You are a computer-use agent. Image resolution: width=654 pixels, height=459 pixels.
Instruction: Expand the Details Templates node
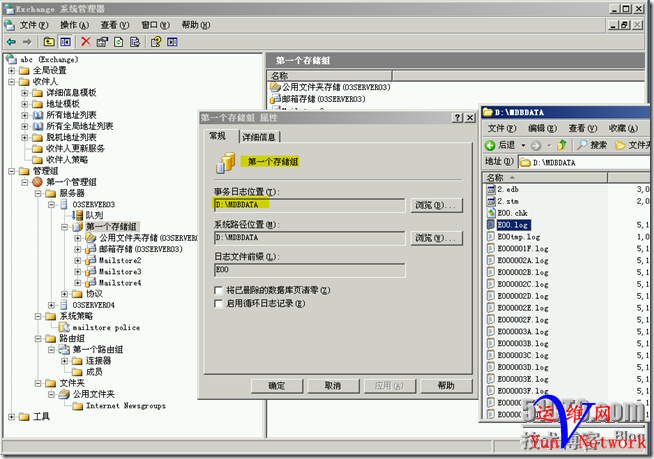(25, 93)
